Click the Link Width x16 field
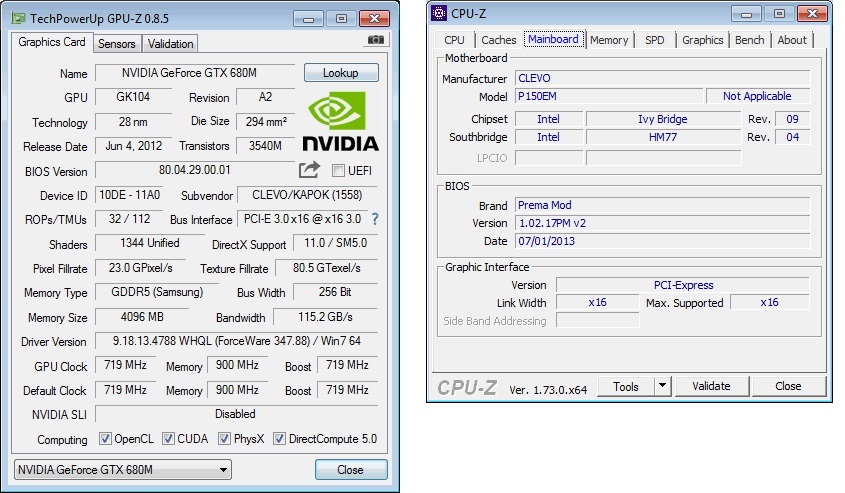This screenshot has width=845, height=493. [598, 302]
